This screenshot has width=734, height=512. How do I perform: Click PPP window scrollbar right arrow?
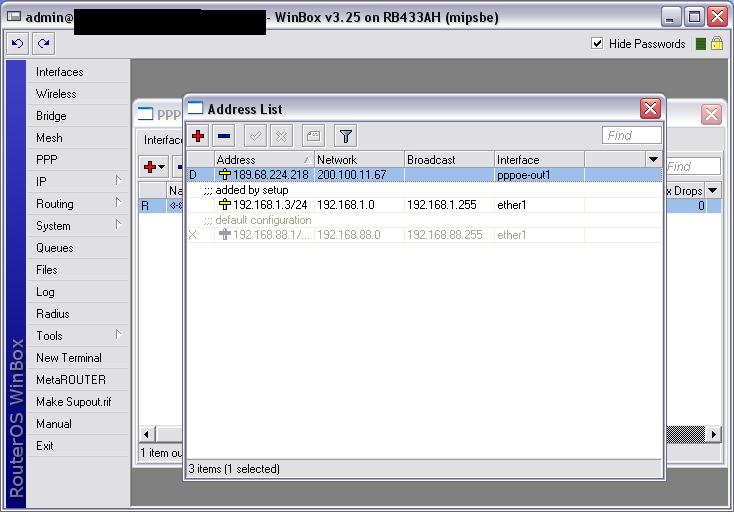[713, 434]
